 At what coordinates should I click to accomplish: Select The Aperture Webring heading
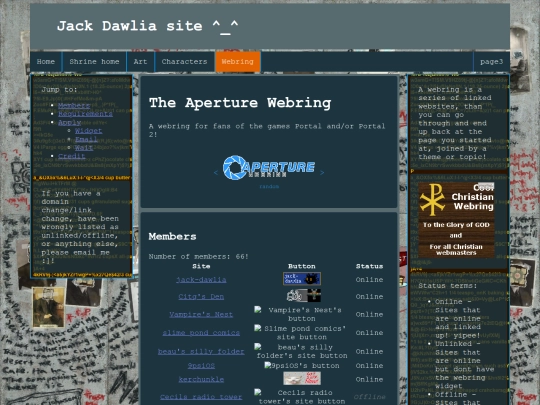click(x=240, y=103)
